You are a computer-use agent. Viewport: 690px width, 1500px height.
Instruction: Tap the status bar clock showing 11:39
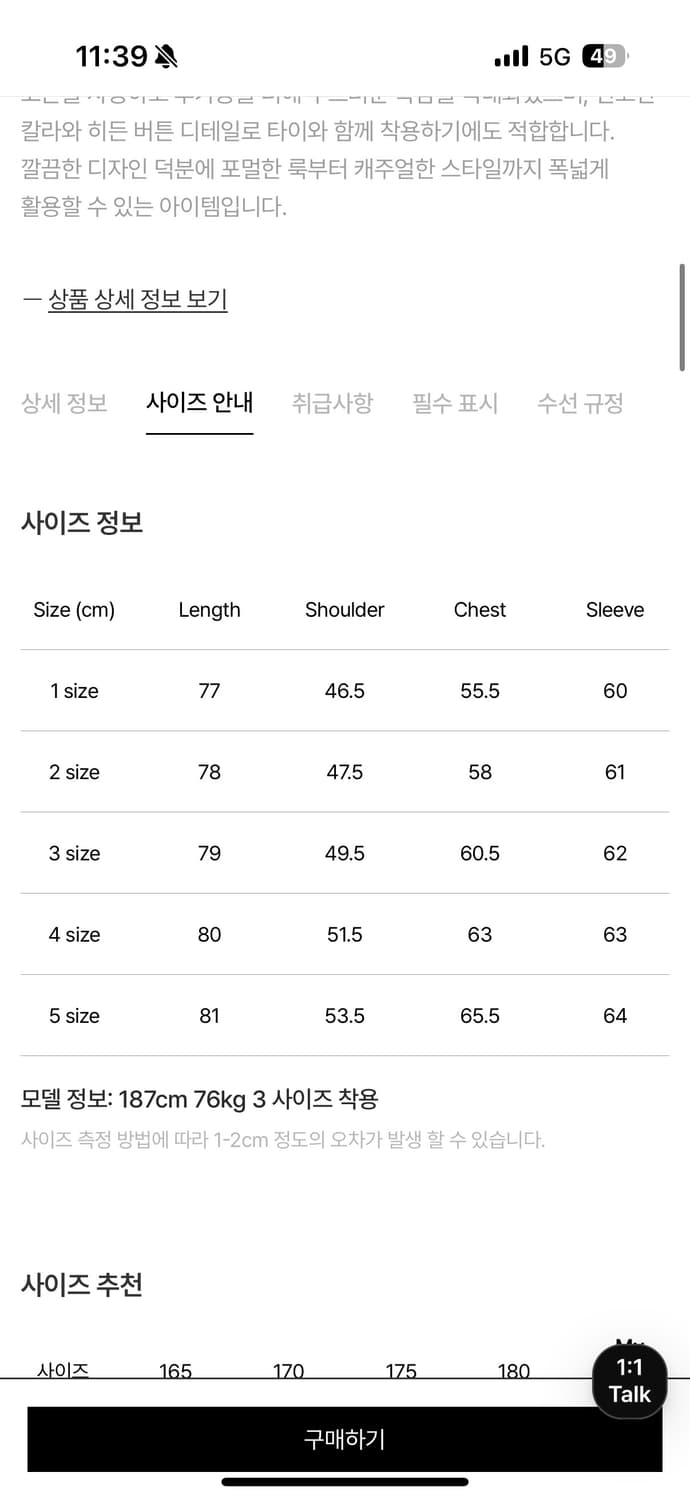[x=112, y=57]
